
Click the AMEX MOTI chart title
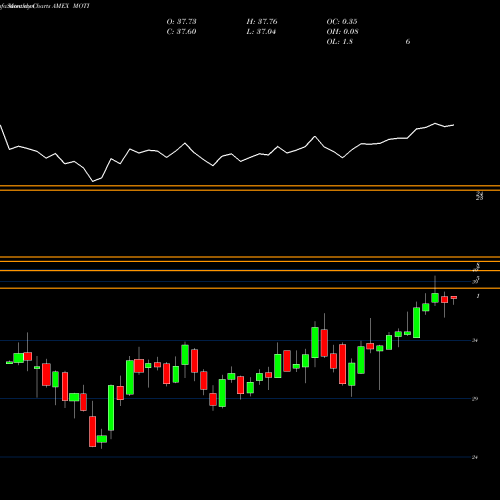pyautogui.click(x=71, y=6)
